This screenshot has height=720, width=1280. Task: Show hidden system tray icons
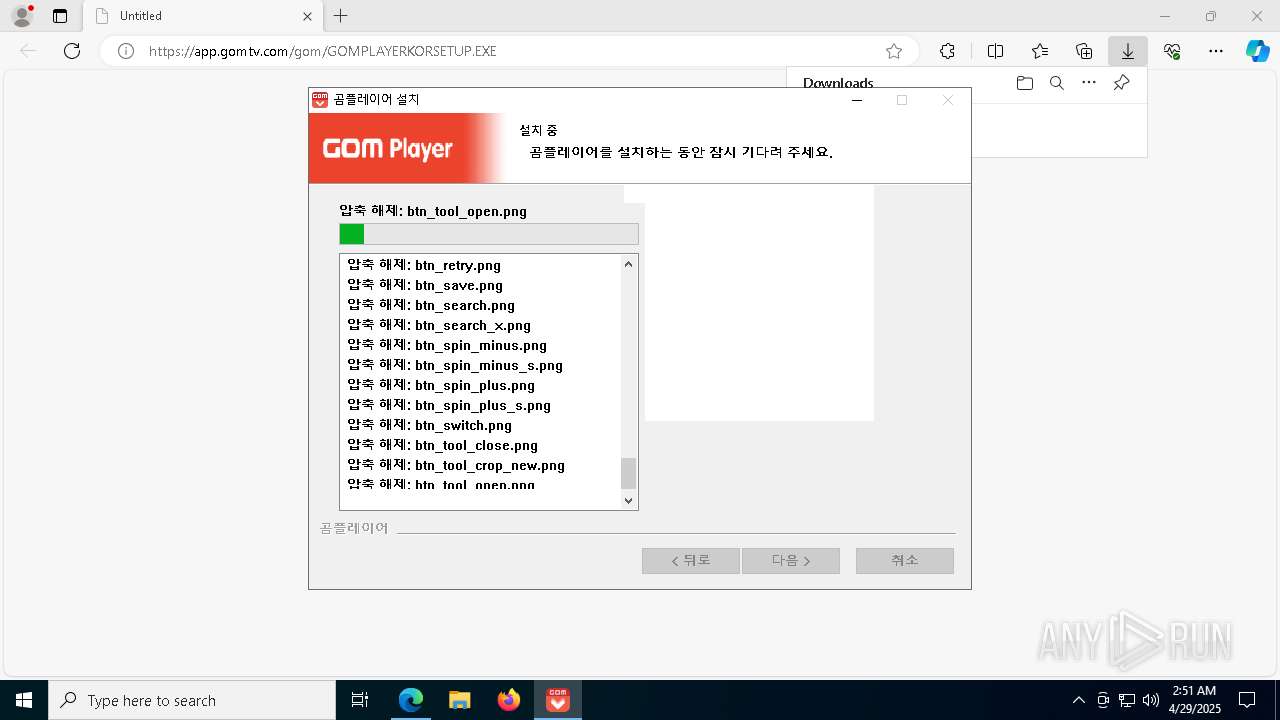1078,700
